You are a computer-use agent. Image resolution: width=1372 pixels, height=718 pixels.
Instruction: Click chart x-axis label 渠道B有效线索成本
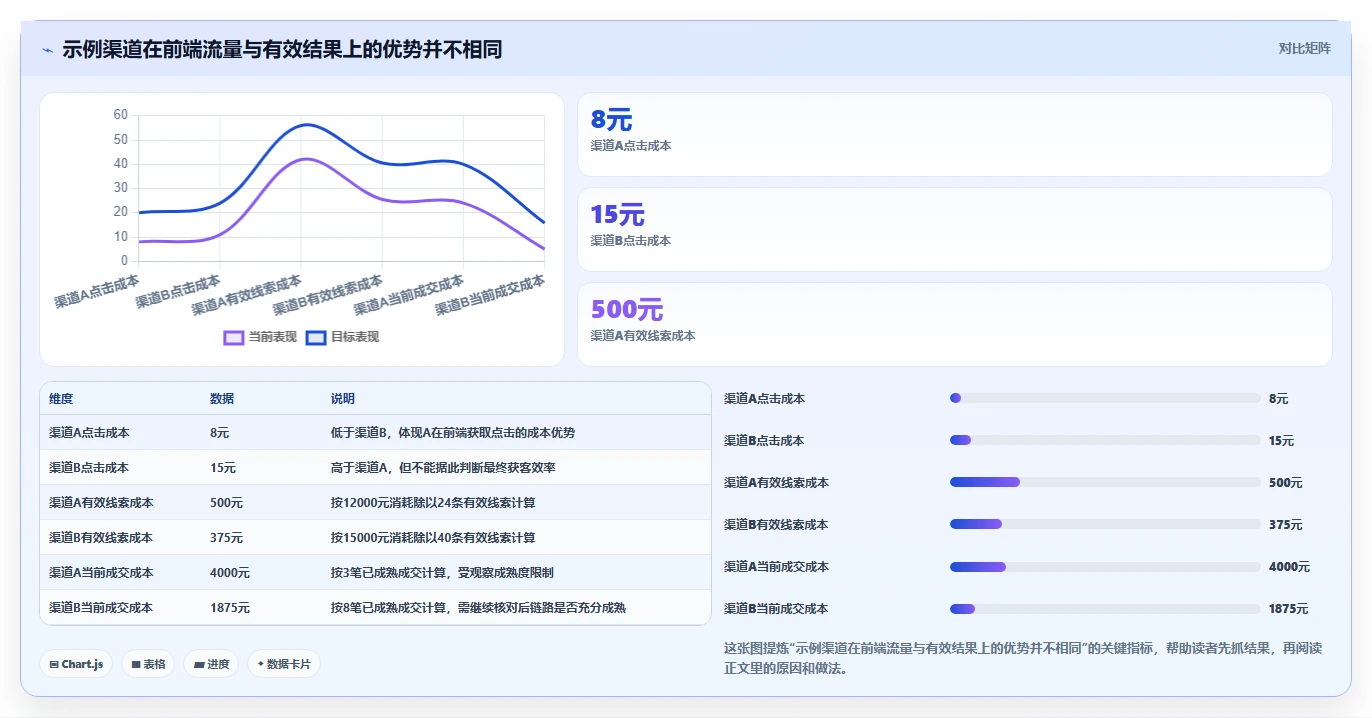328,294
